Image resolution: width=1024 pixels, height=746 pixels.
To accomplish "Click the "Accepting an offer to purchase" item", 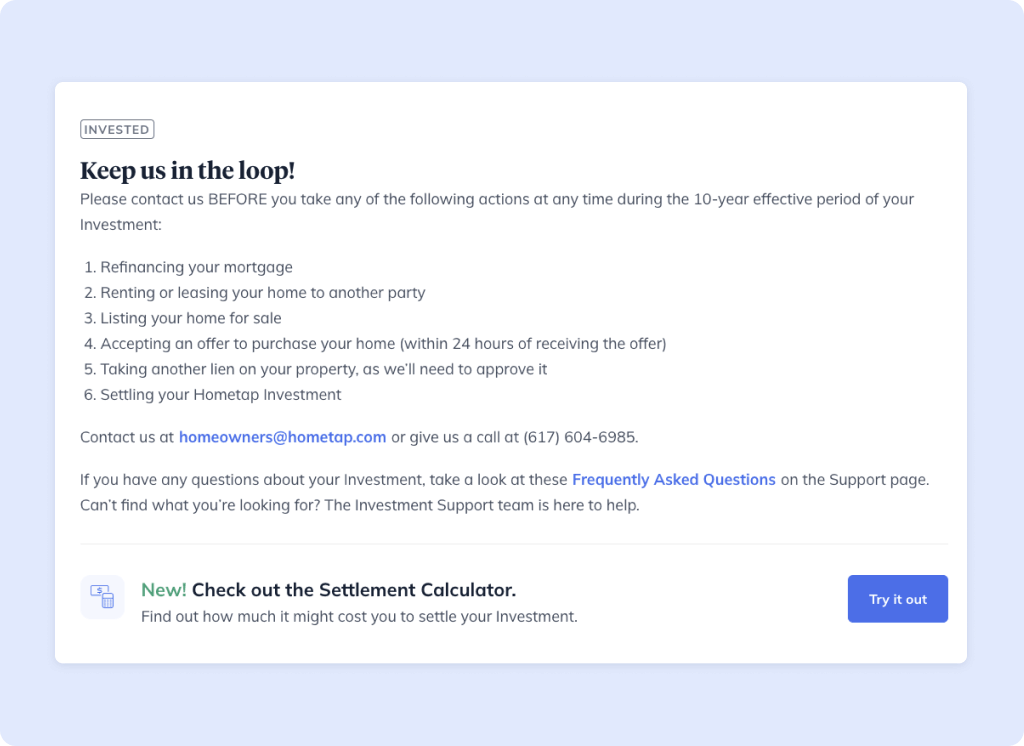I will click(382, 344).
